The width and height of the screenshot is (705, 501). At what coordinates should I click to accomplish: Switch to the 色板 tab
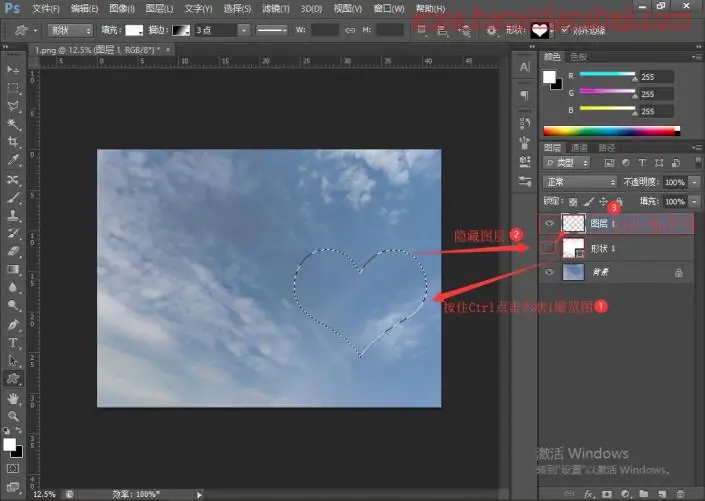(578, 57)
